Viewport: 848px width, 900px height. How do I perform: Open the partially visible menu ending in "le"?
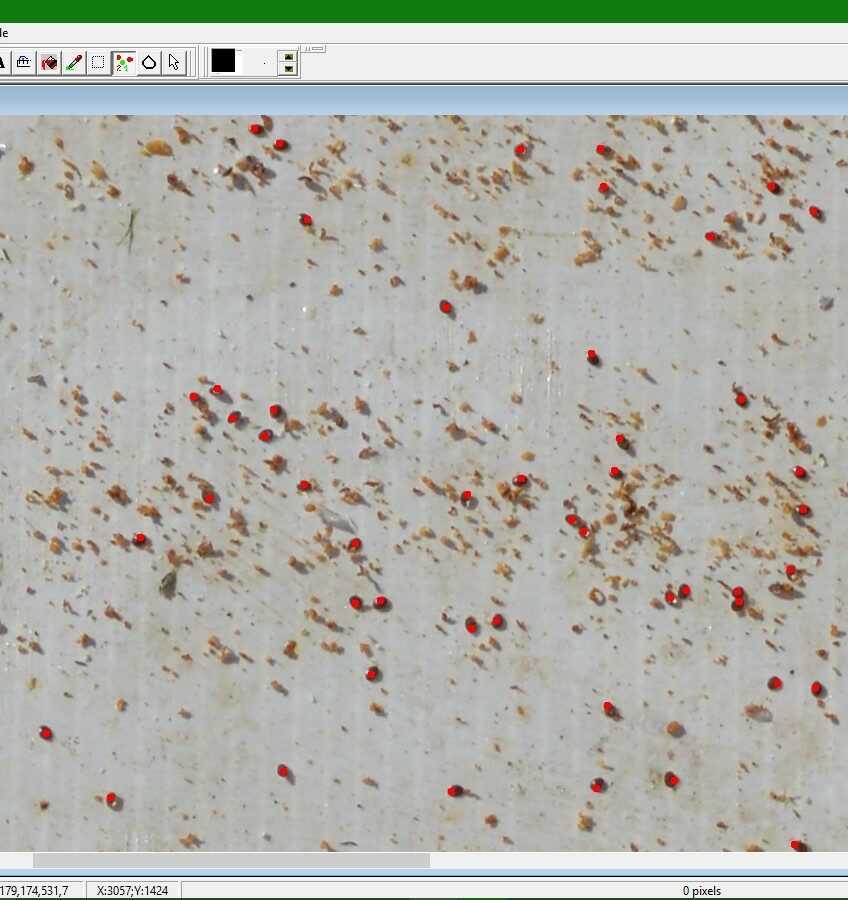tap(4, 33)
